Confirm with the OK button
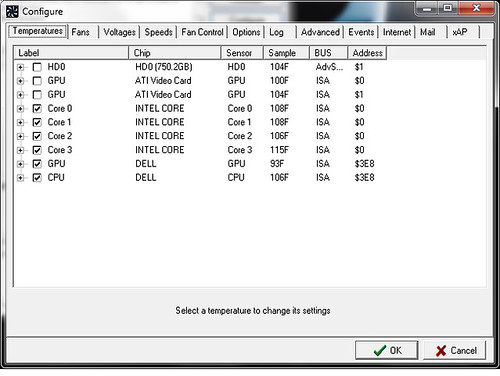The width and height of the screenshot is (500, 376). (x=387, y=350)
